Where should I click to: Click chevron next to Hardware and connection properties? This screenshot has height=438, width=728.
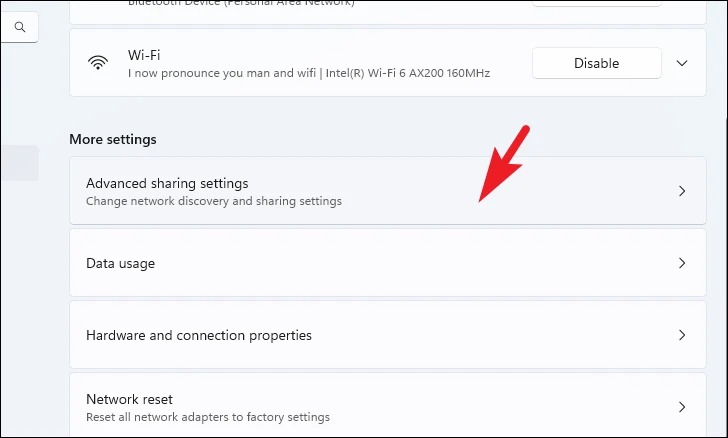coord(682,335)
